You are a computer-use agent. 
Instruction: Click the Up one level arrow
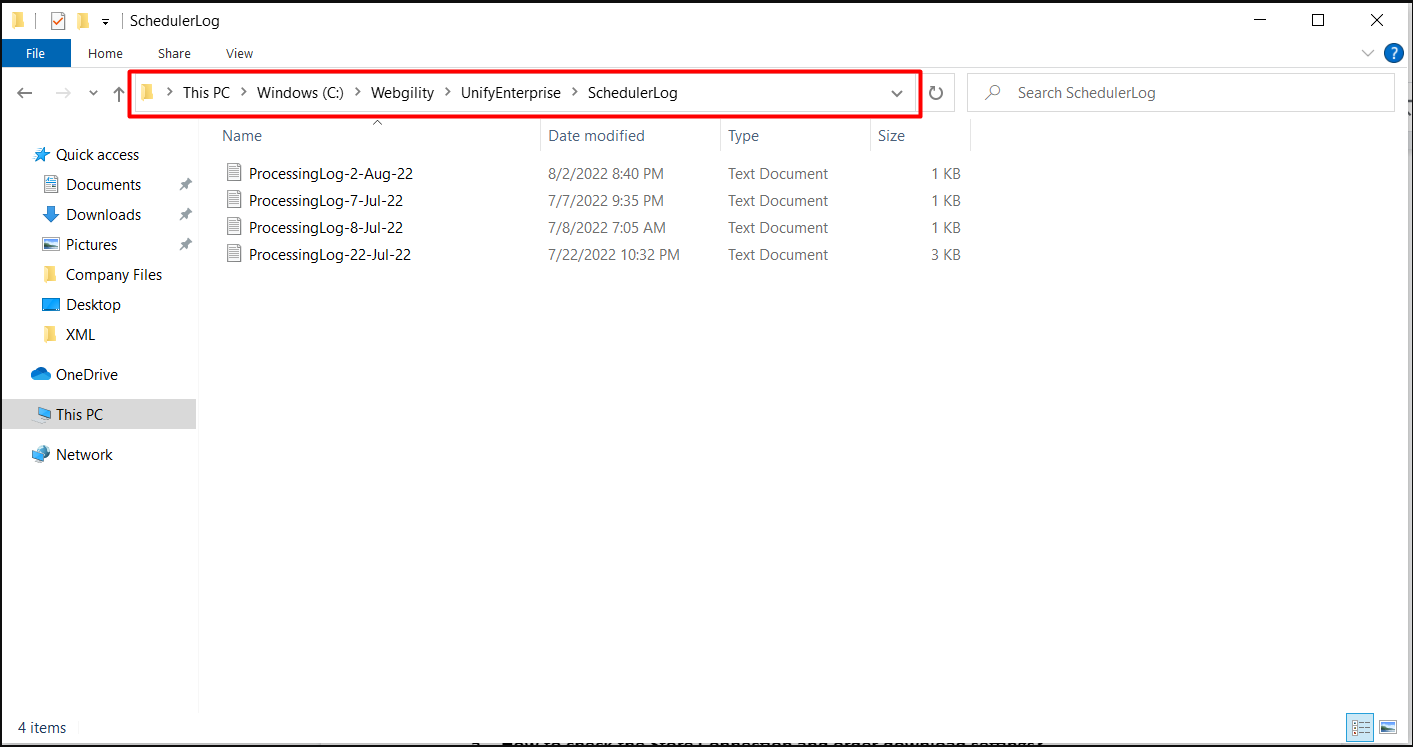point(119,93)
